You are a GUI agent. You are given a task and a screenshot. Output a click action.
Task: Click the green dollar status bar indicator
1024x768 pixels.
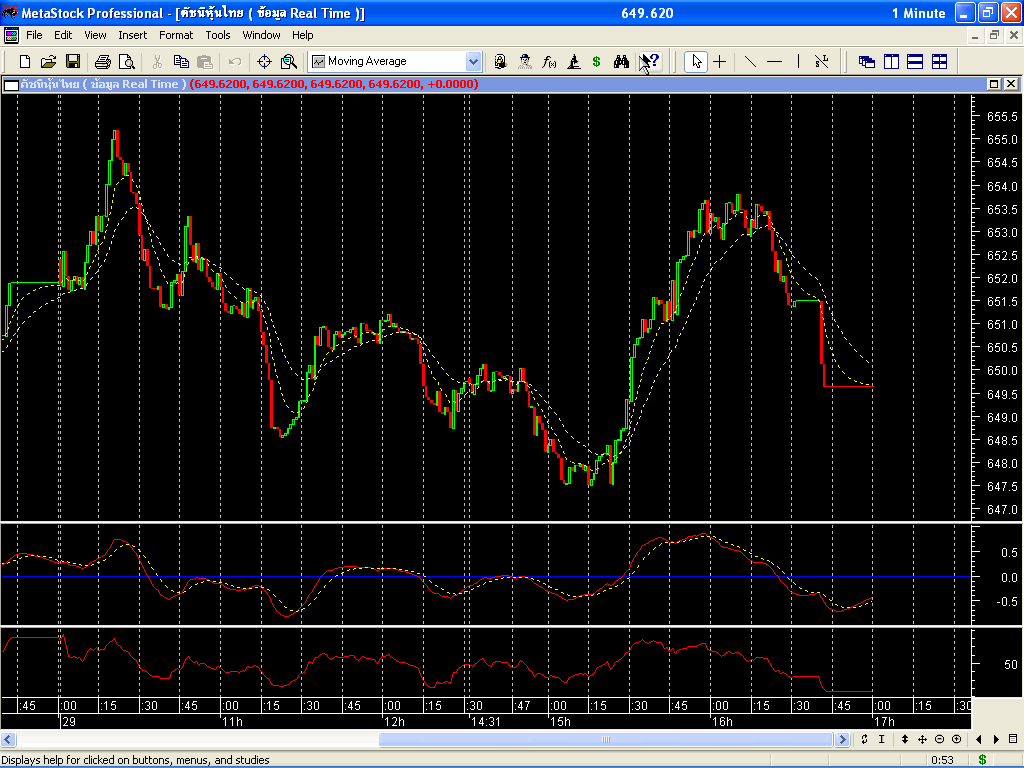[x=982, y=760]
